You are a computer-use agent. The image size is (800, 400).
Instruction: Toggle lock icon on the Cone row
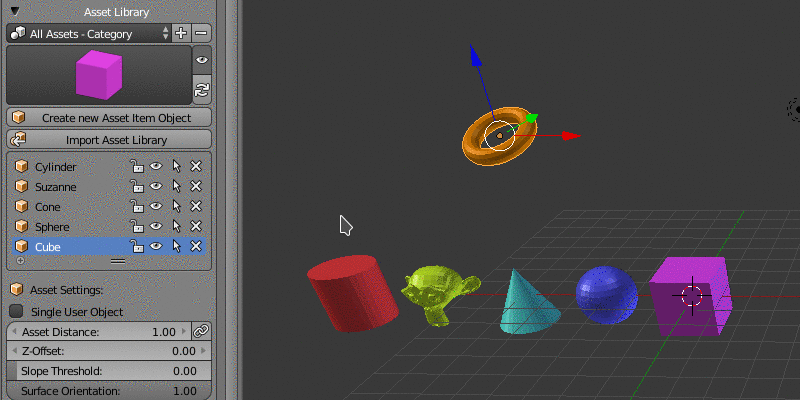(137, 206)
